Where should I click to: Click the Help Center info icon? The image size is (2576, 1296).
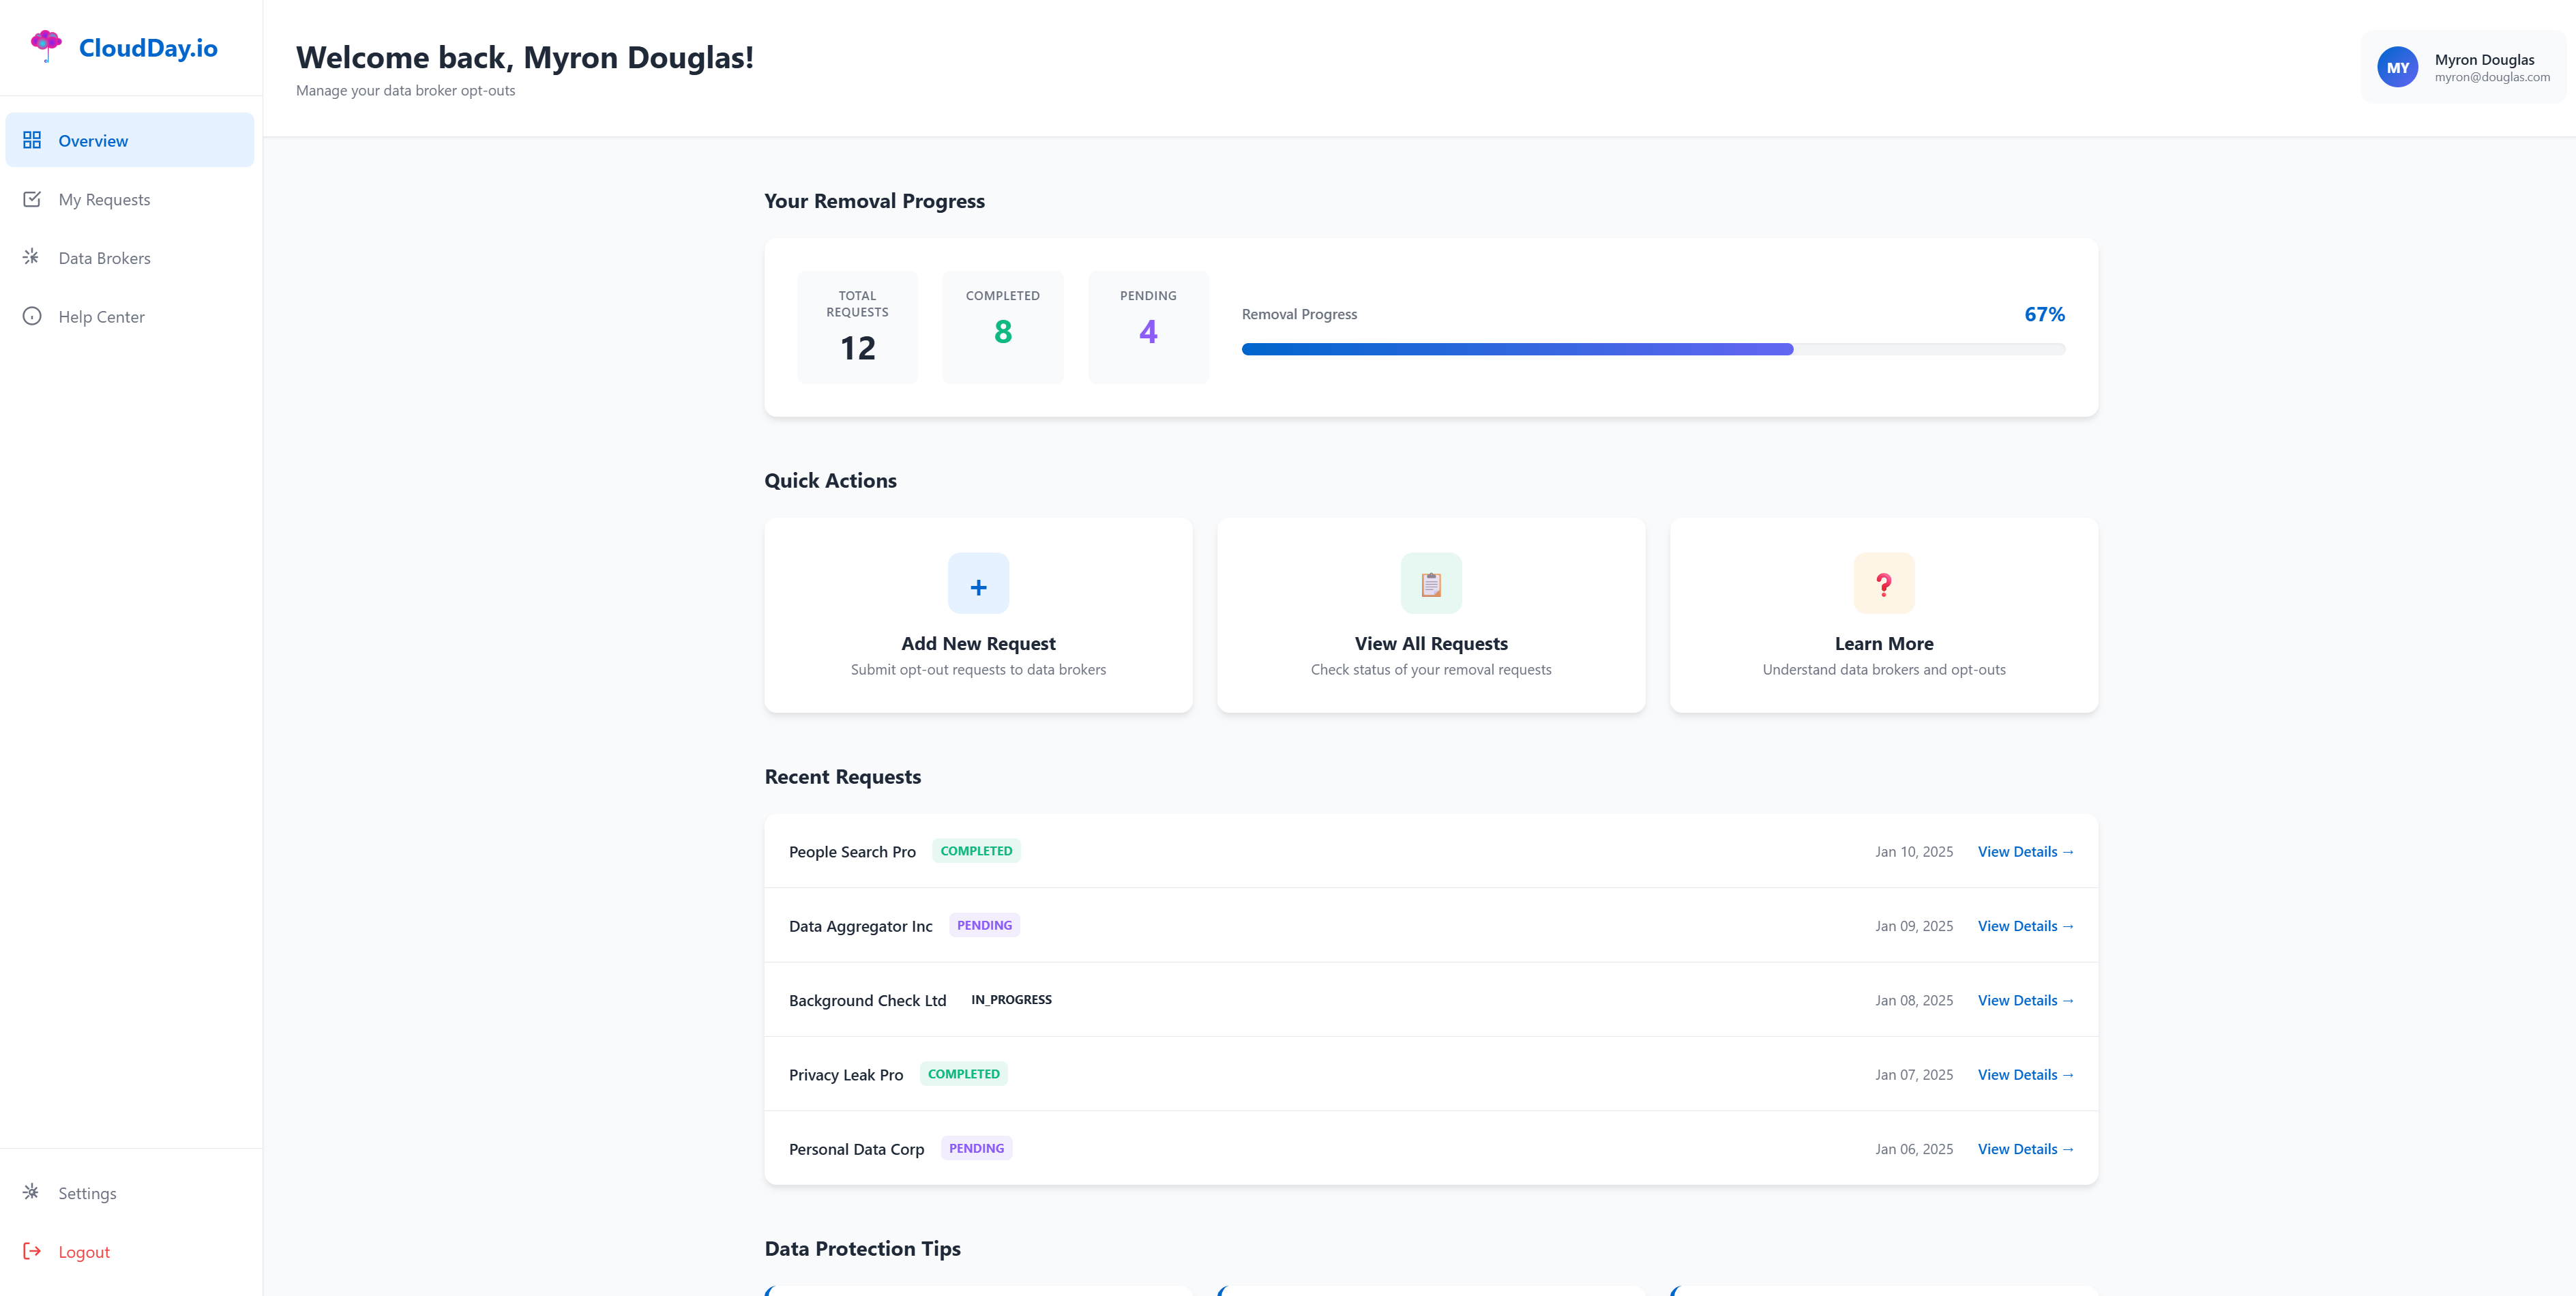pyautogui.click(x=32, y=316)
